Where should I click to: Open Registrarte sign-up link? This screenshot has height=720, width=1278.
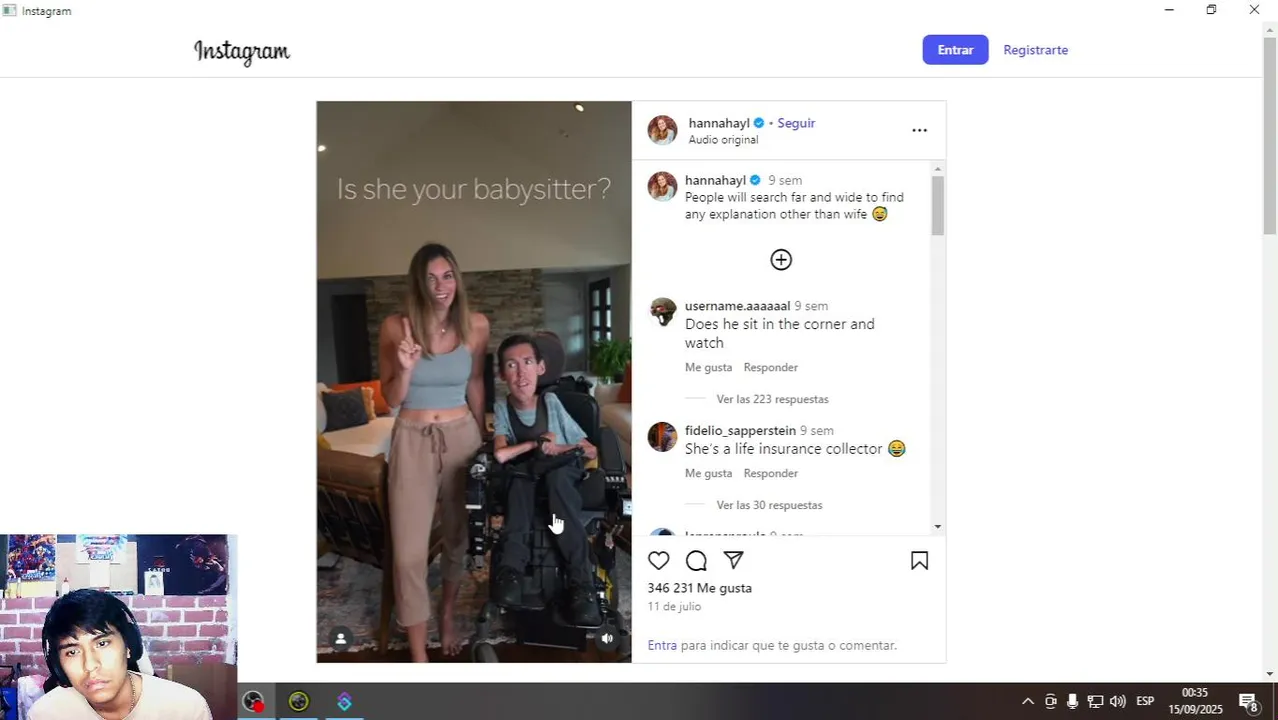(x=1035, y=50)
